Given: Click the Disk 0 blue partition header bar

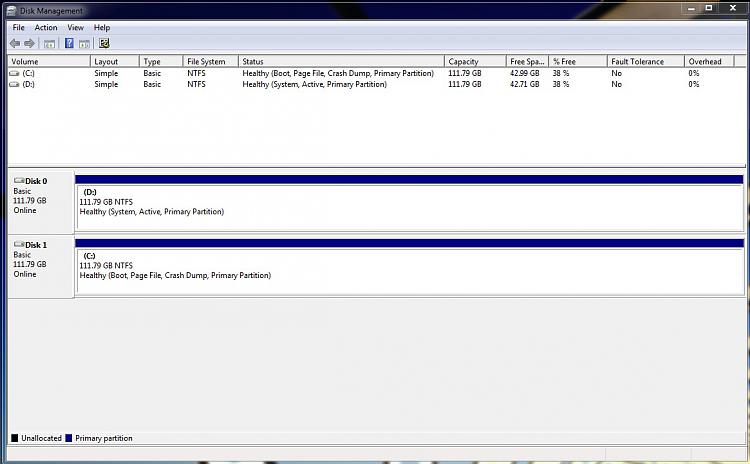Looking at the screenshot, I should click(x=409, y=179).
